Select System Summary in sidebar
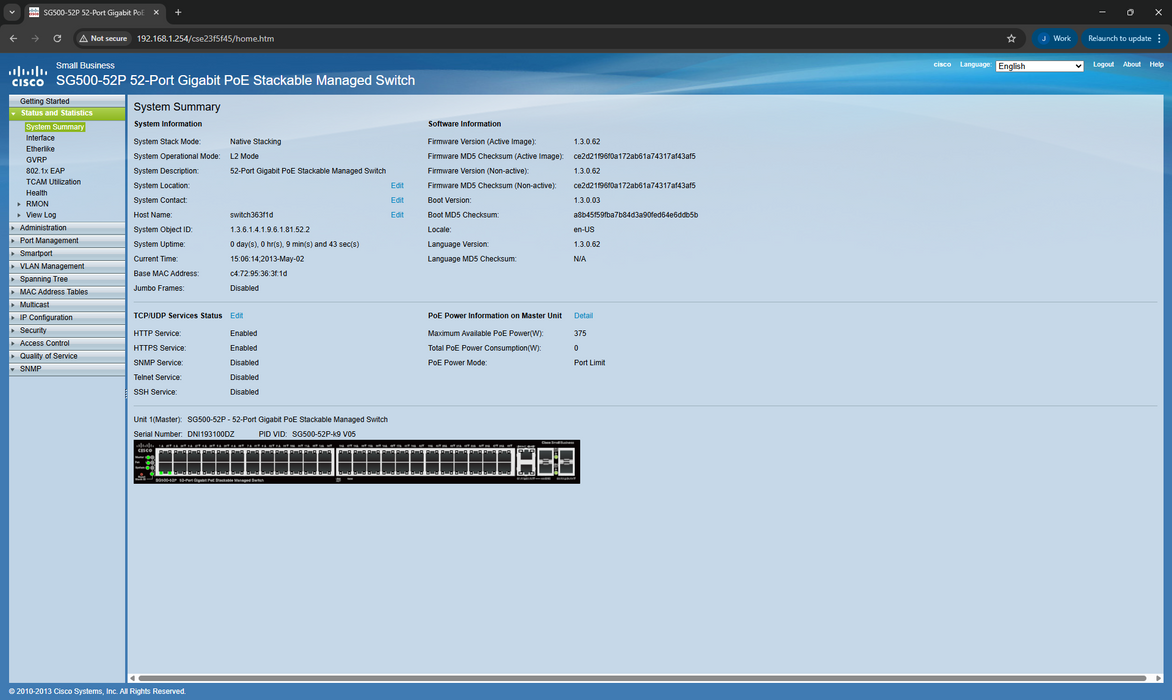Image resolution: width=1172 pixels, height=700 pixels. coord(55,127)
